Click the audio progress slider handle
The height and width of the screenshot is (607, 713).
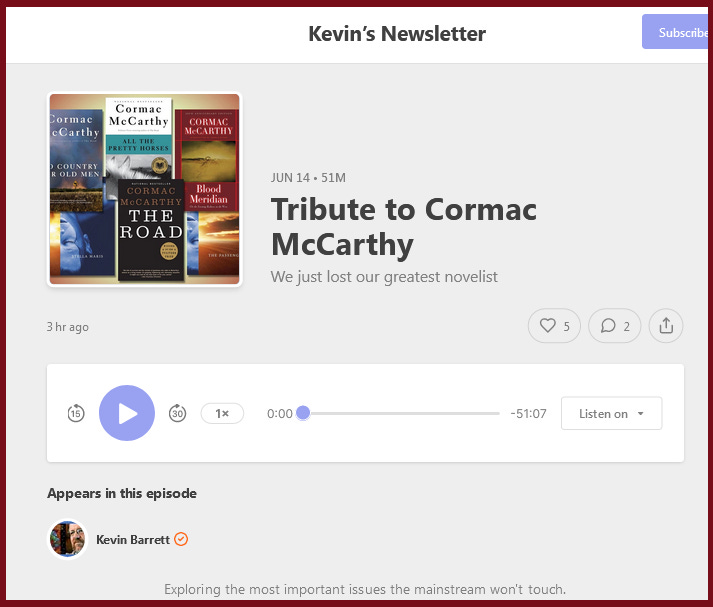303,413
